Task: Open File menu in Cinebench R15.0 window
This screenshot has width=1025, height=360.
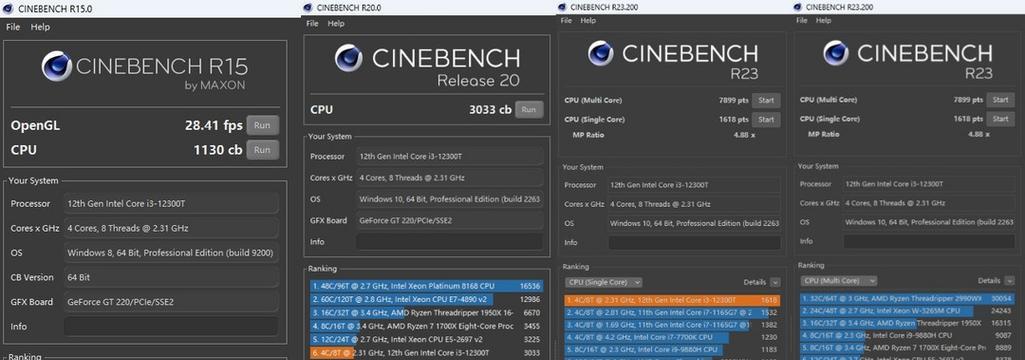Action: pos(13,27)
